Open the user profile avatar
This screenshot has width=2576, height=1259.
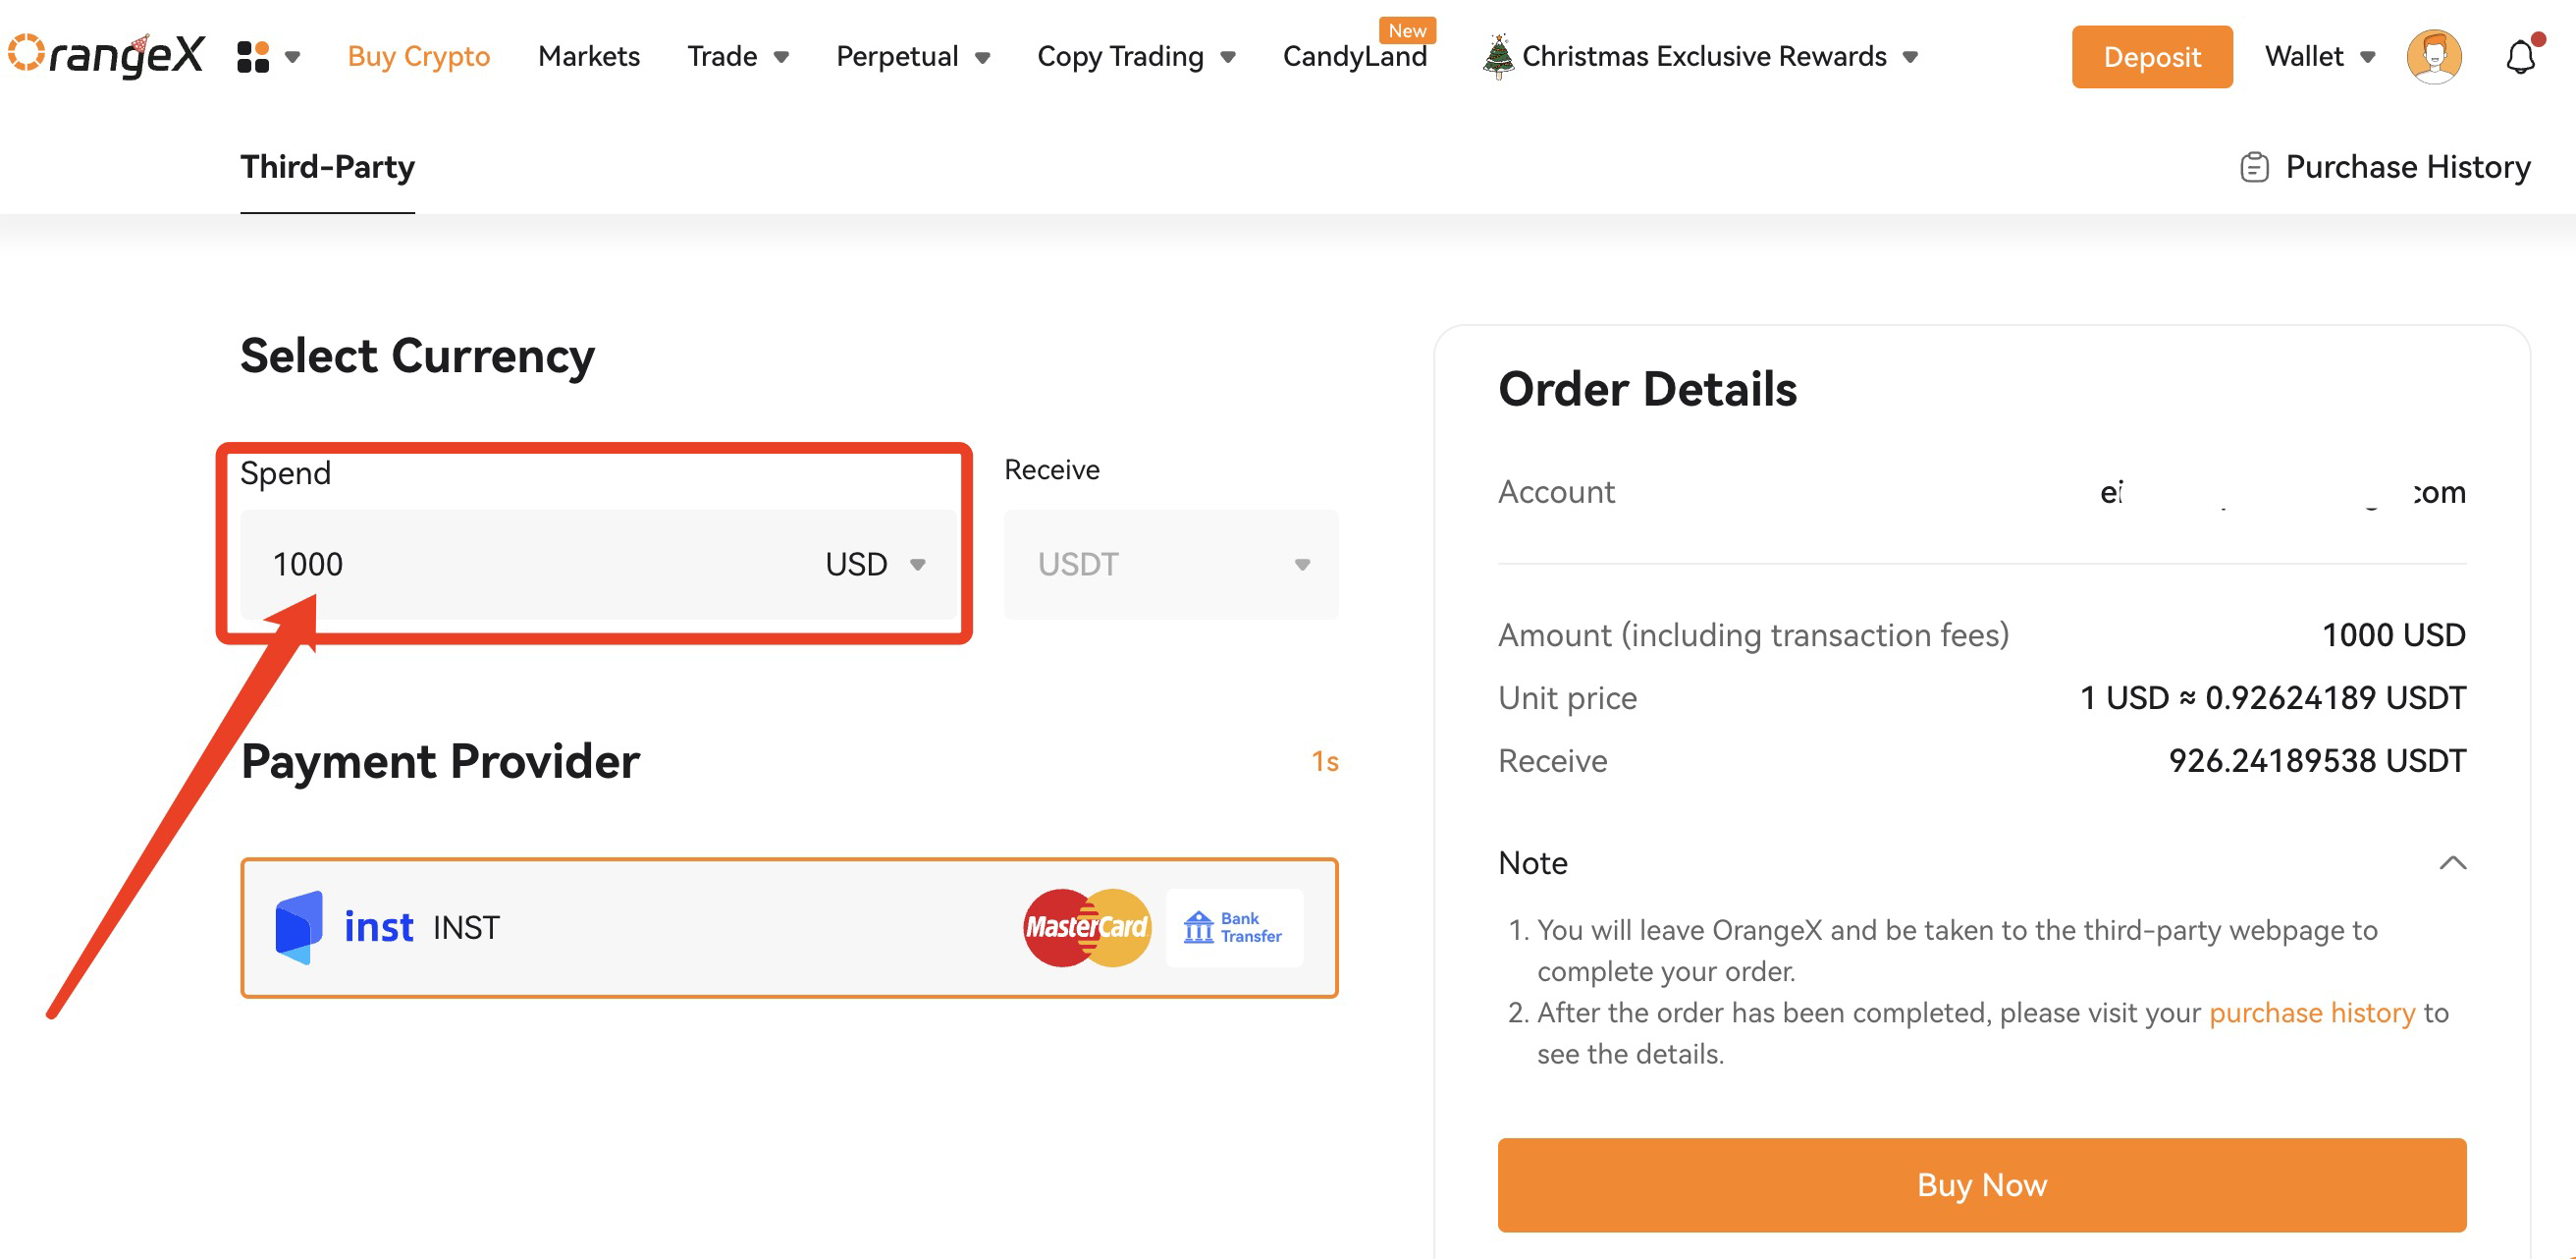point(2434,56)
